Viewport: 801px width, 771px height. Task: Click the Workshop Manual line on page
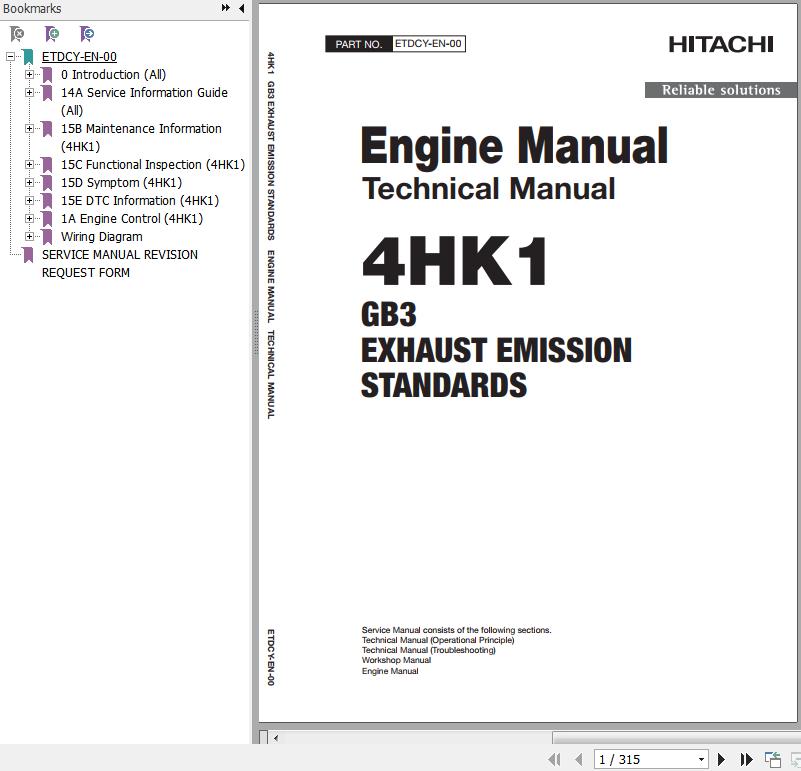coord(396,660)
